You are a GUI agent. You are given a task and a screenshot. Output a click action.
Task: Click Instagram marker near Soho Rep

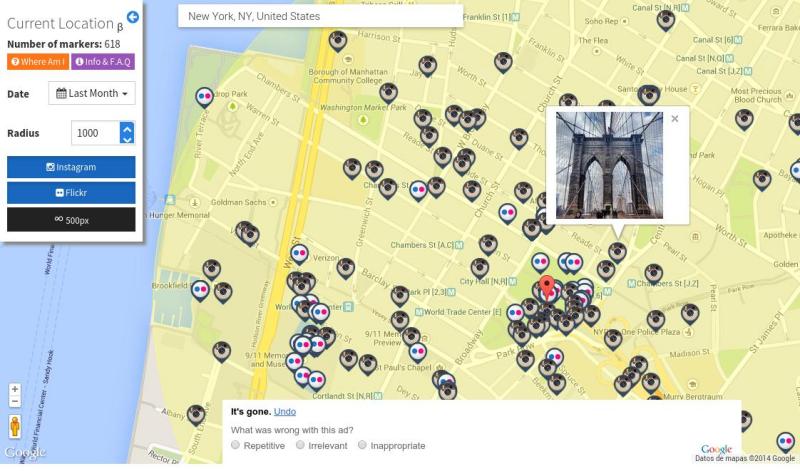point(666,20)
